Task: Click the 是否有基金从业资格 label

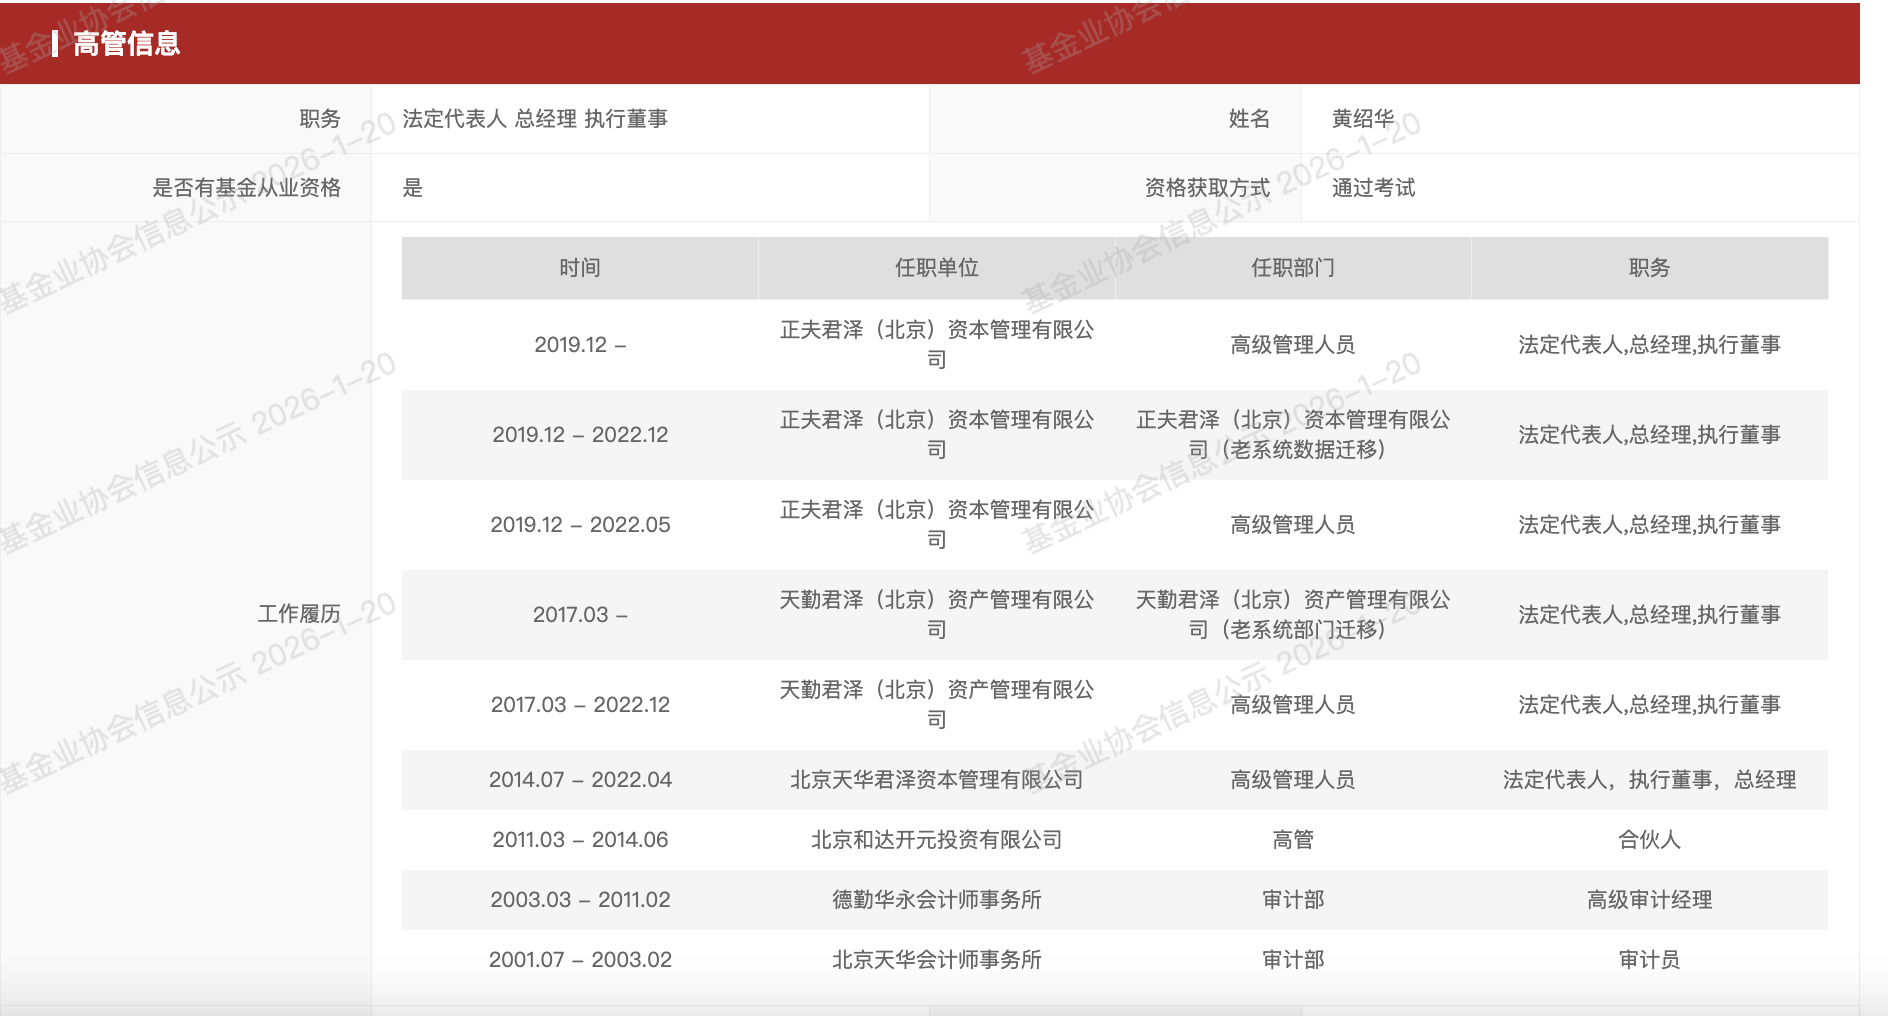Action: (246, 188)
